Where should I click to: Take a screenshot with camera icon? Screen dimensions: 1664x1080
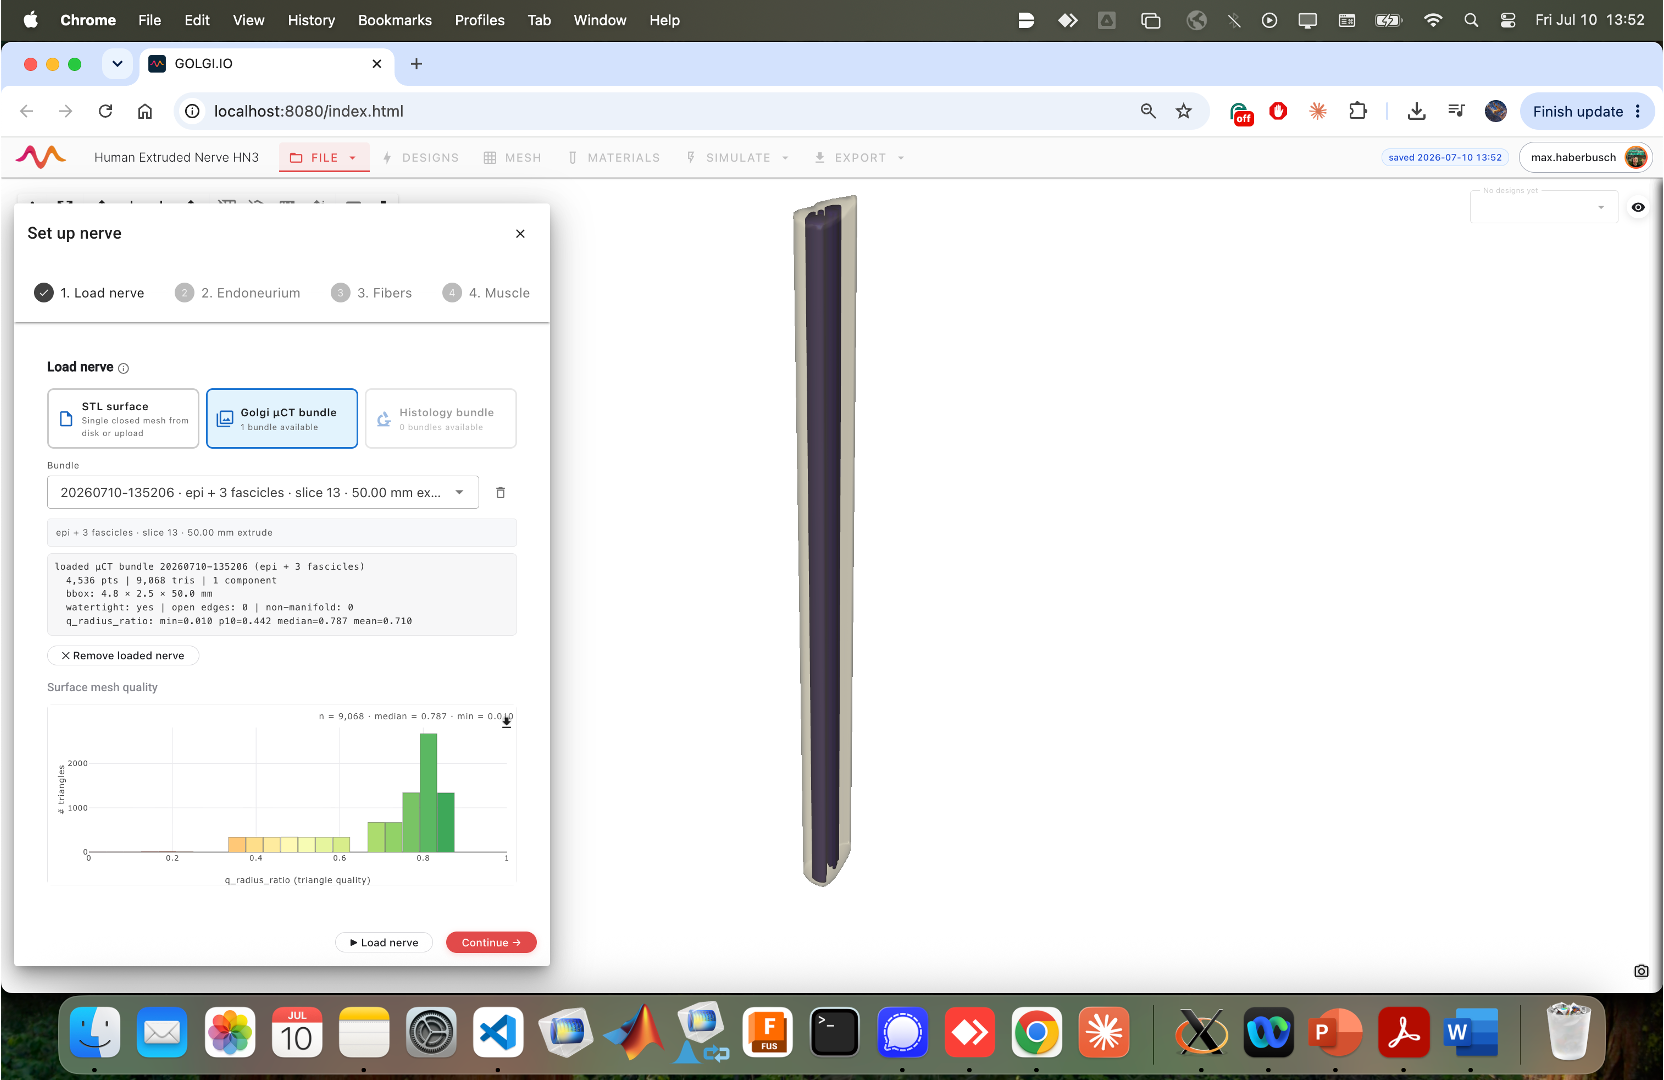[x=1641, y=971]
